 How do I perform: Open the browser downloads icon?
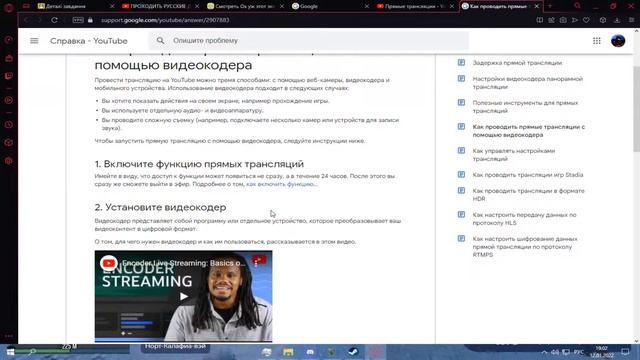click(x=617, y=20)
